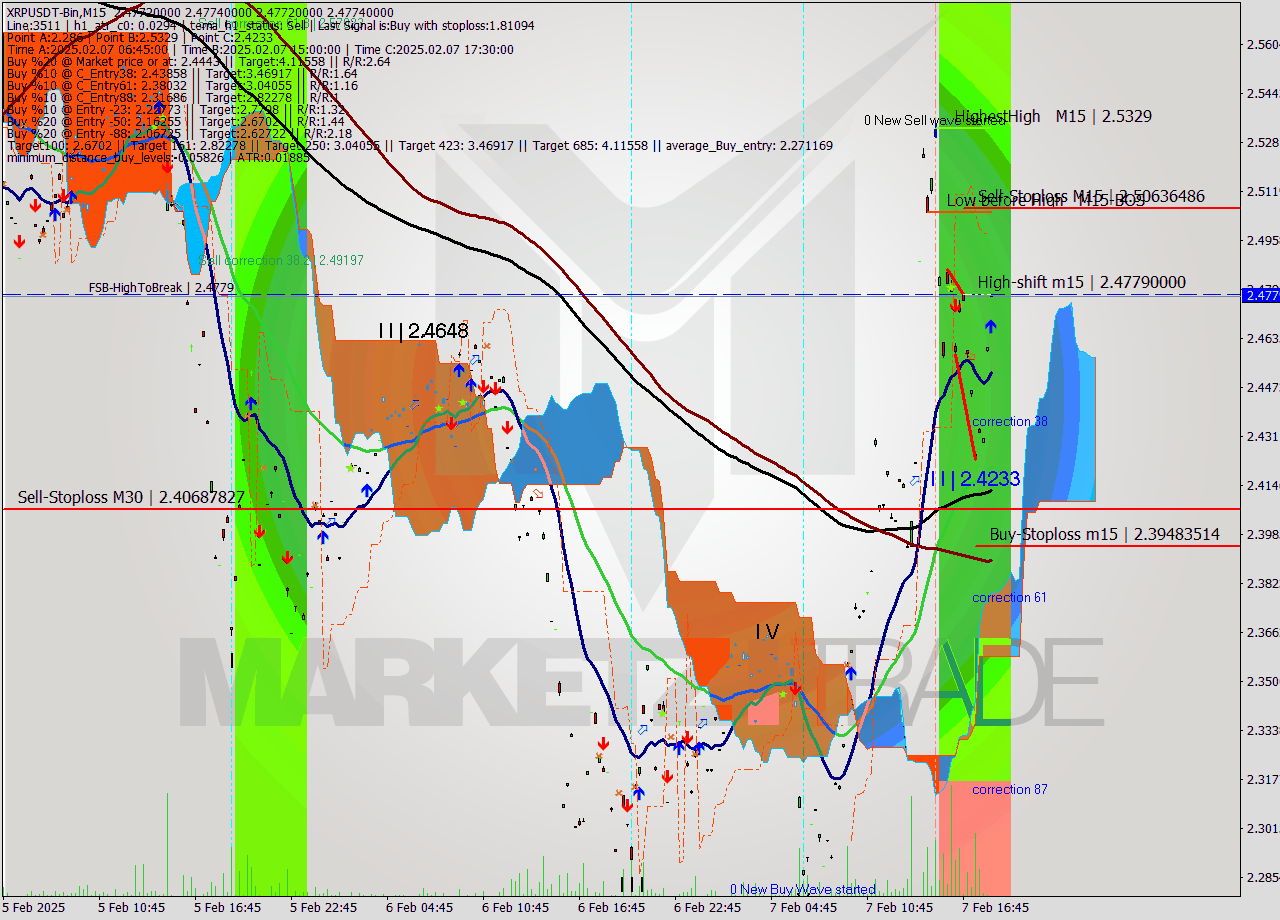Click the 6 Feb 16:45 time axis label
The image size is (1280, 920).
point(611,908)
